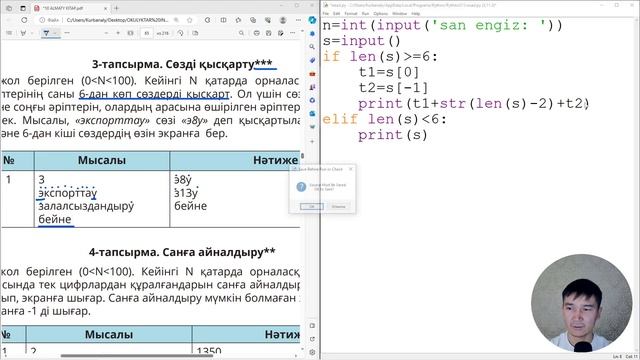Toggle the PDF page view icon
The width and height of the screenshot is (640, 360).
click(x=195, y=33)
